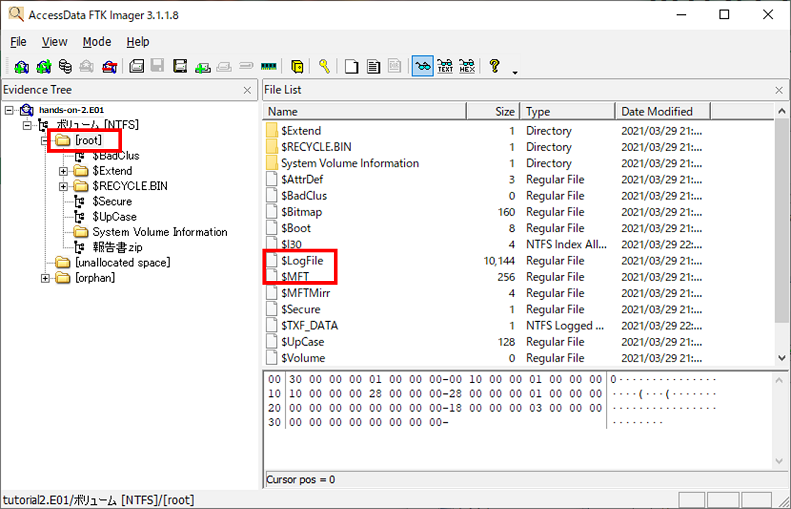791x509 pixels.
Task: Select $BadClus in the Evidence Tree
Action: point(116,155)
